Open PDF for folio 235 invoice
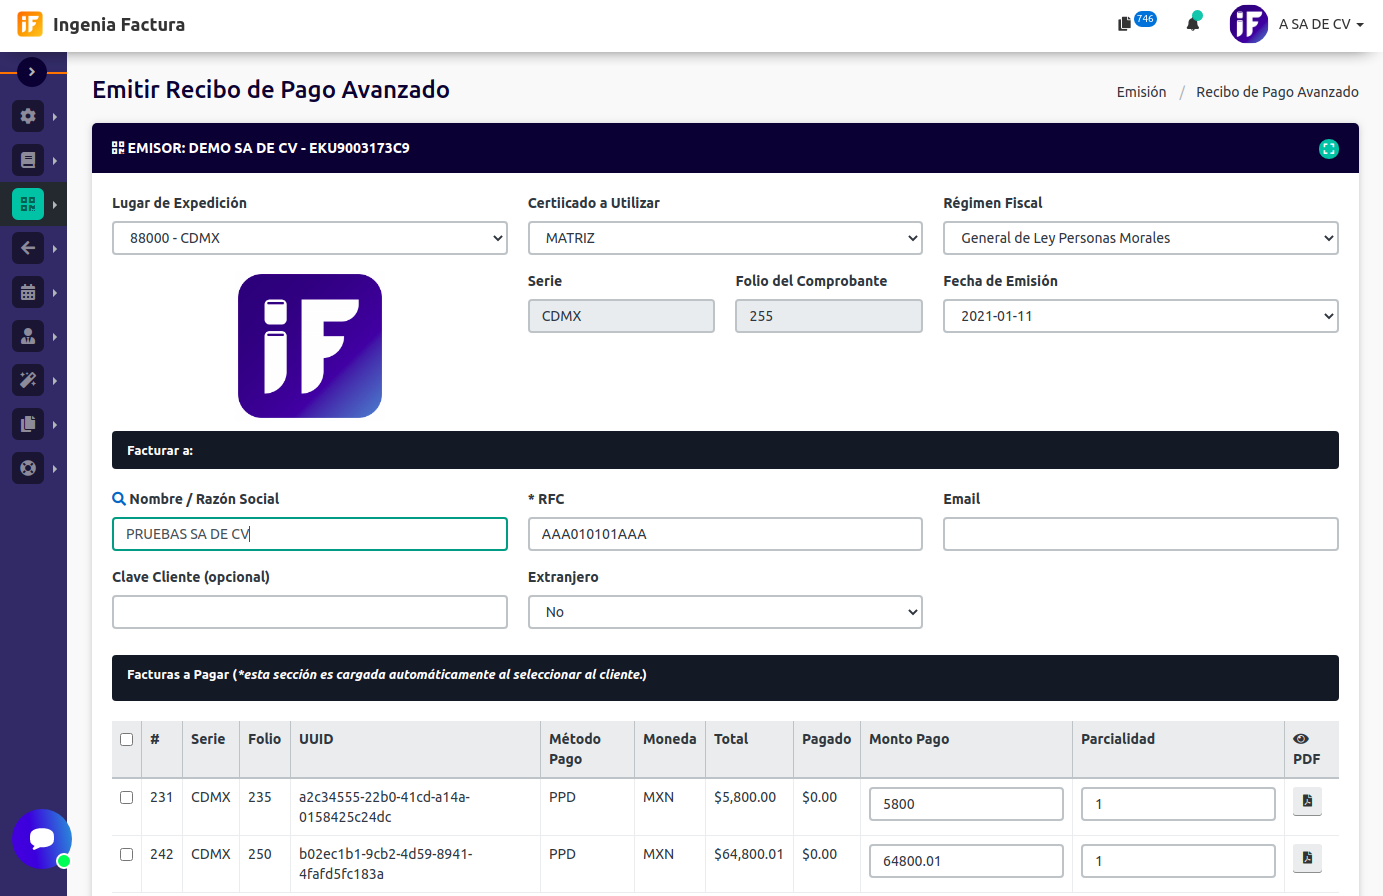This screenshot has width=1383, height=896. coord(1307,802)
